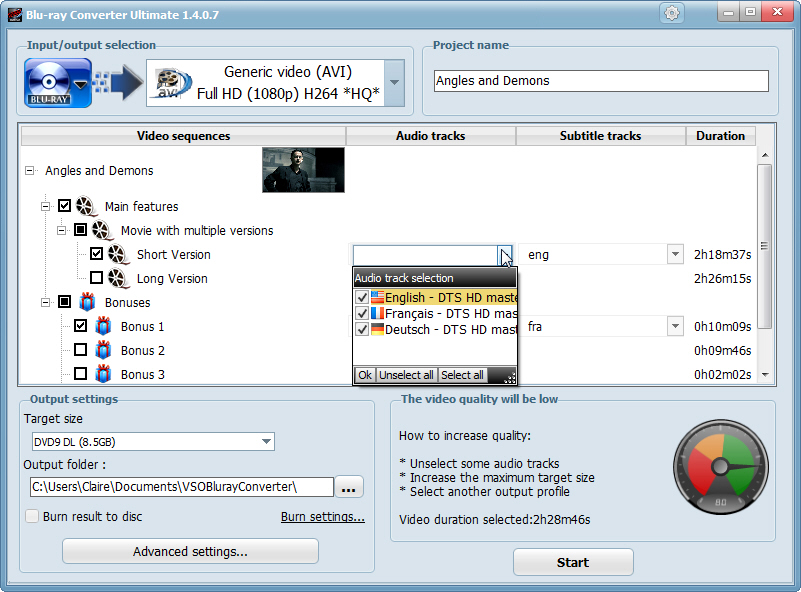Enable the Long Version checkbox
The width and height of the screenshot is (801, 592).
click(97, 278)
